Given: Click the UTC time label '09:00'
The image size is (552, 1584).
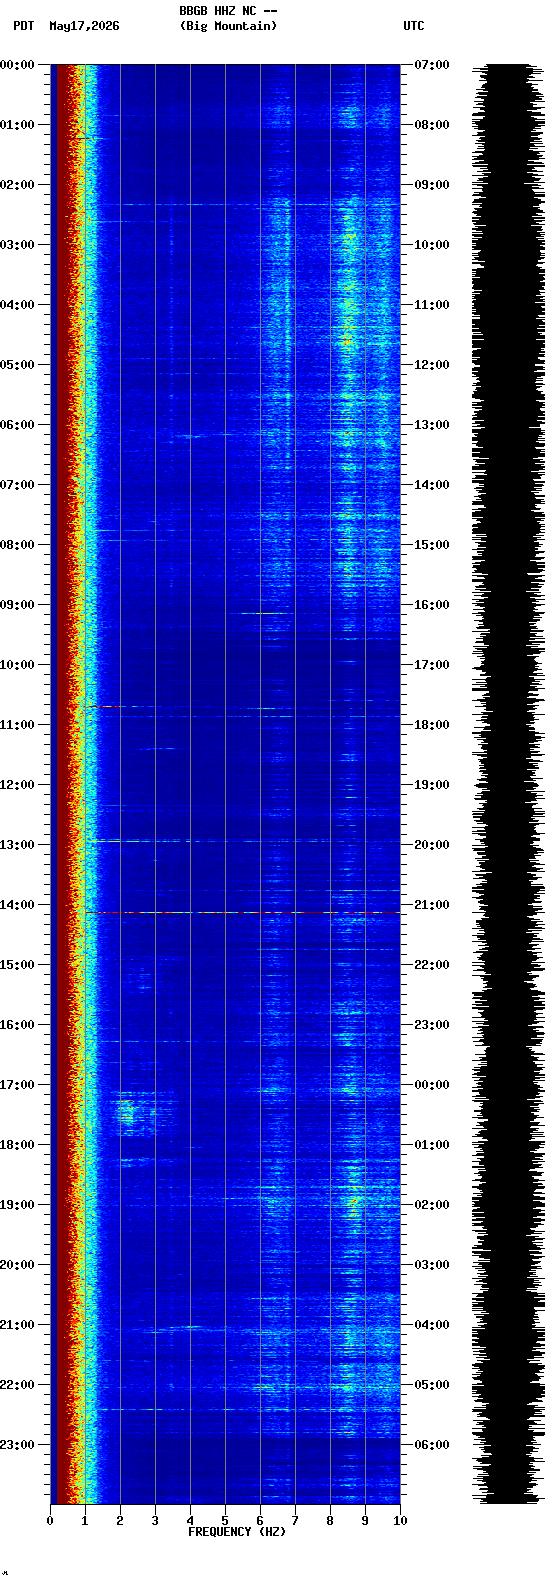Looking at the screenshot, I should click(x=432, y=185).
